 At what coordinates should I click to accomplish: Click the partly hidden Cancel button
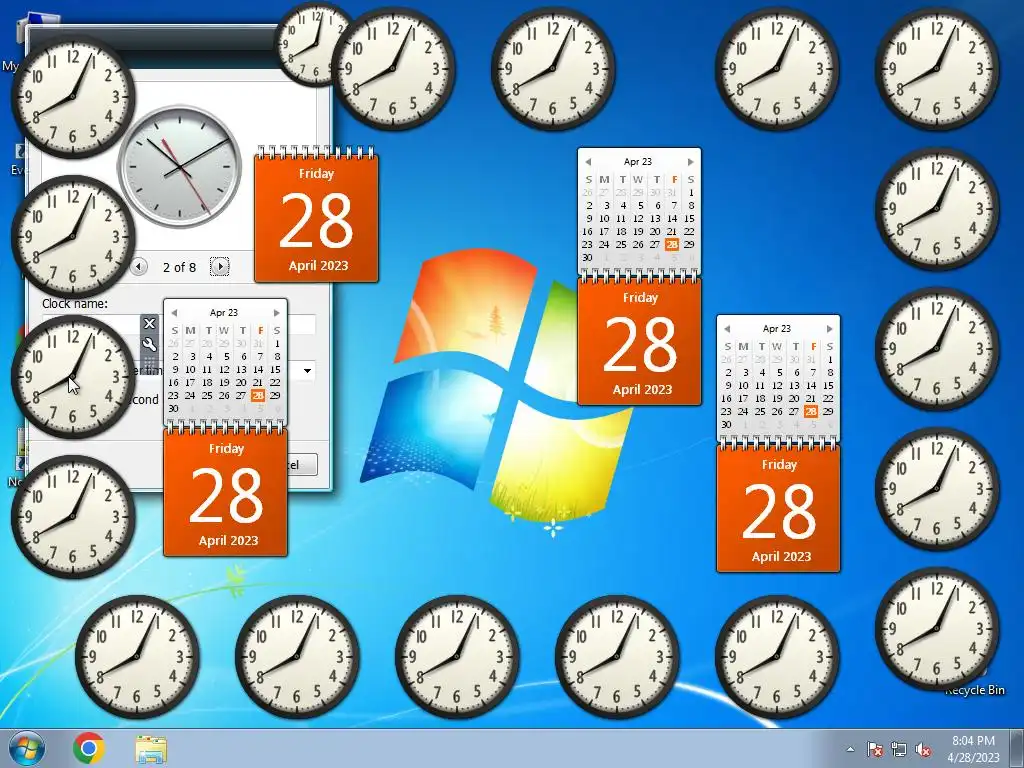(302, 464)
